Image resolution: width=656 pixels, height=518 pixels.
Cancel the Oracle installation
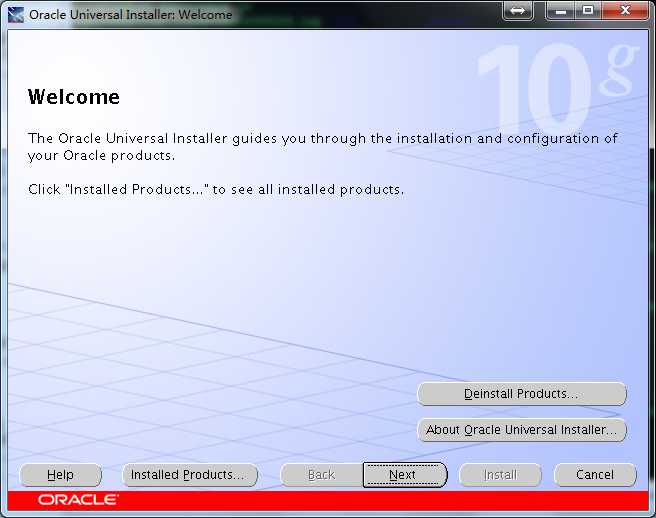click(595, 475)
